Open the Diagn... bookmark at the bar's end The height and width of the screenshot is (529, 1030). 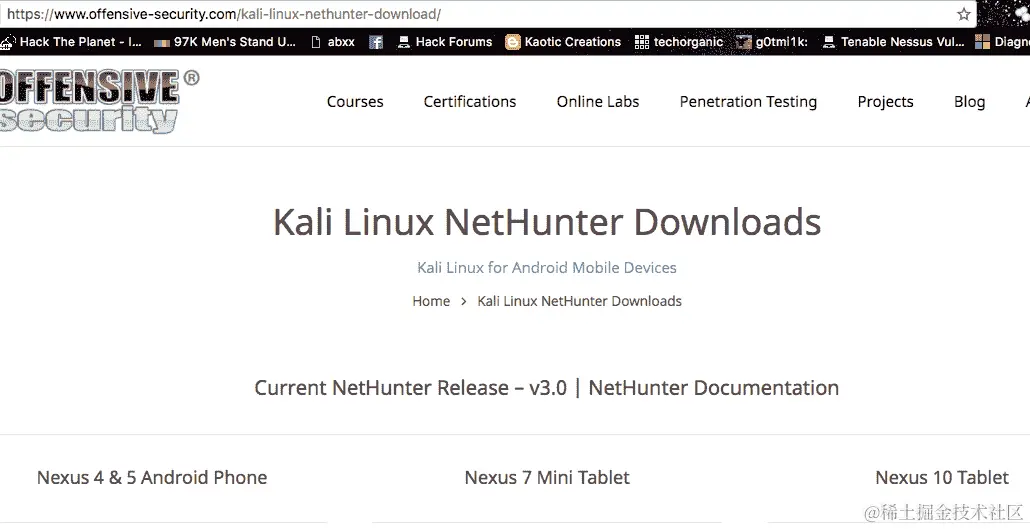[1002, 42]
